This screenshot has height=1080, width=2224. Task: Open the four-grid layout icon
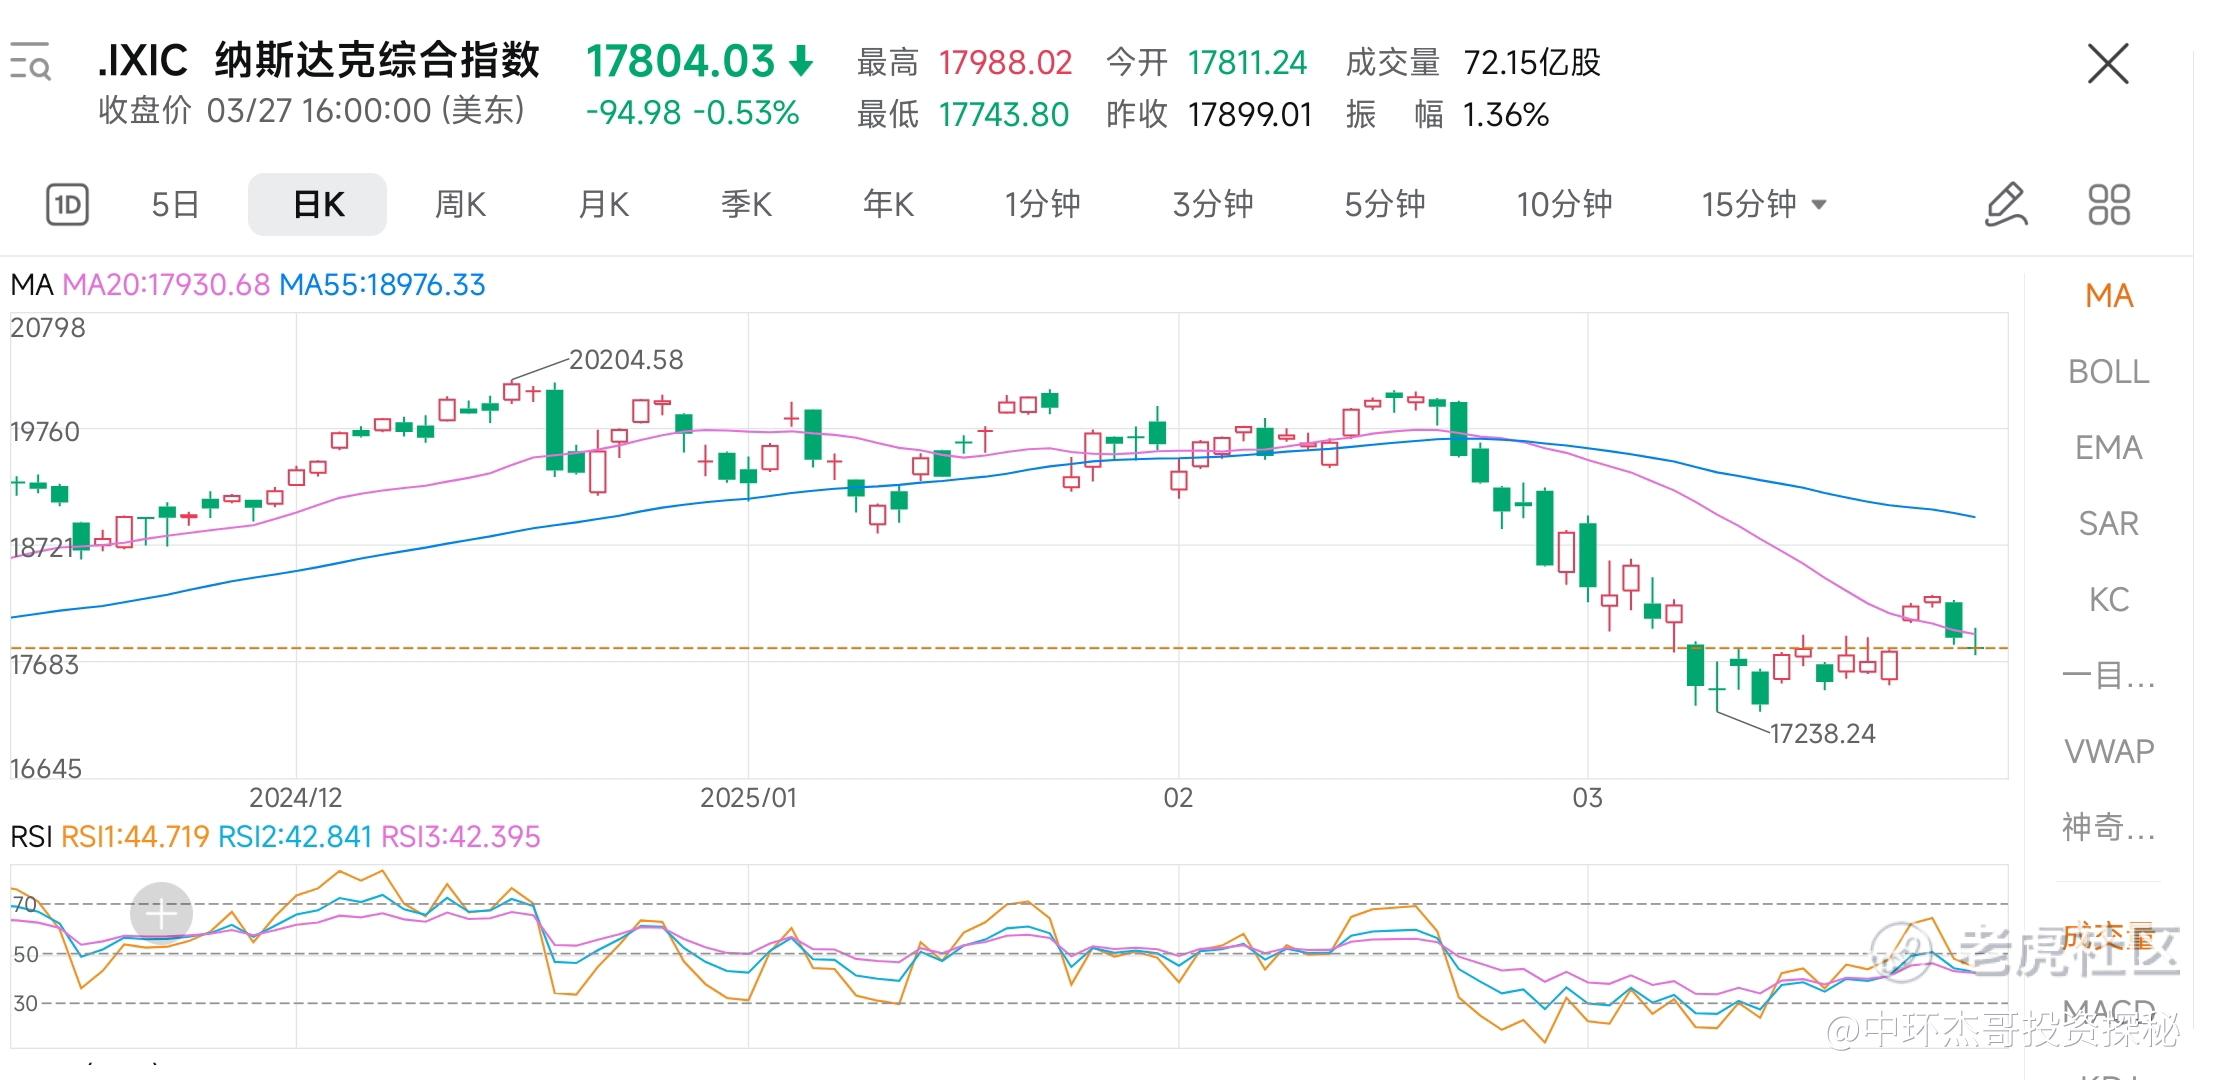point(2109,205)
